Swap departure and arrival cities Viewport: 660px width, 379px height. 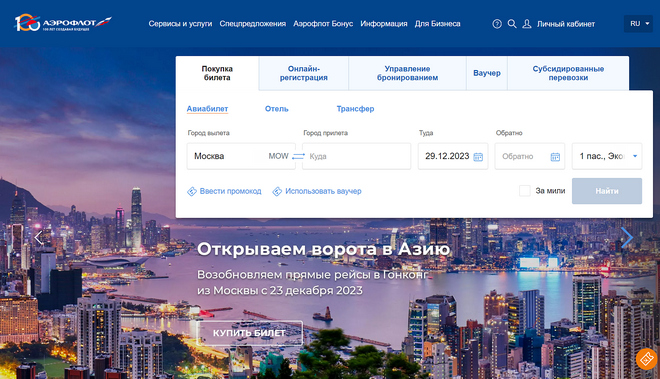(x=298, y=156)
